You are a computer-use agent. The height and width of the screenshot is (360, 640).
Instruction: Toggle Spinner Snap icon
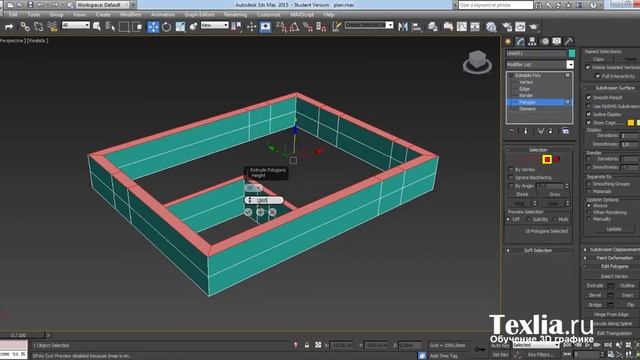click(321, 27)
